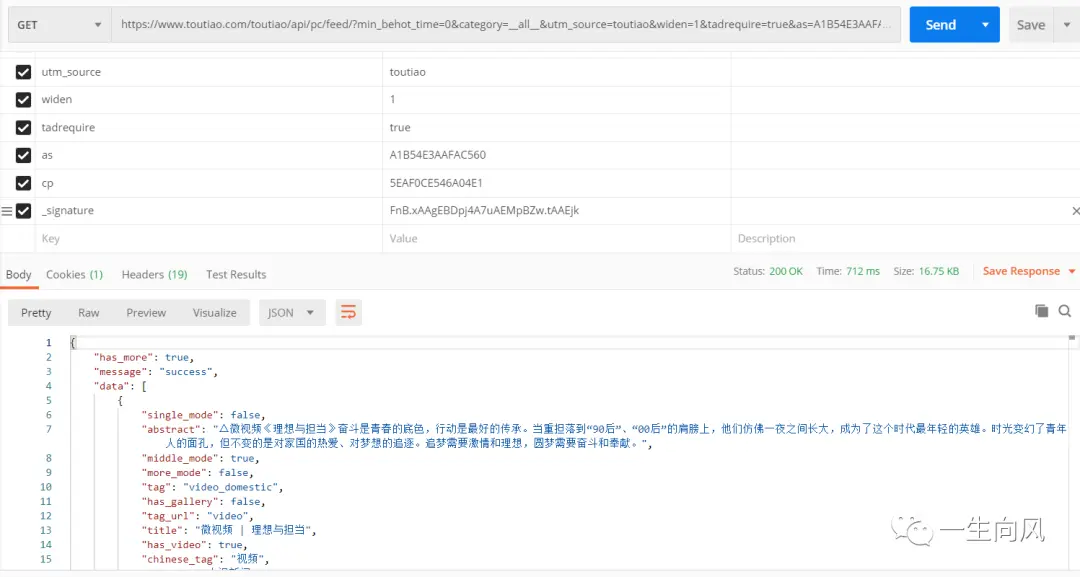This screenshot has width=1080, height=577.
Task: Send the request
Action: (940, 25)
